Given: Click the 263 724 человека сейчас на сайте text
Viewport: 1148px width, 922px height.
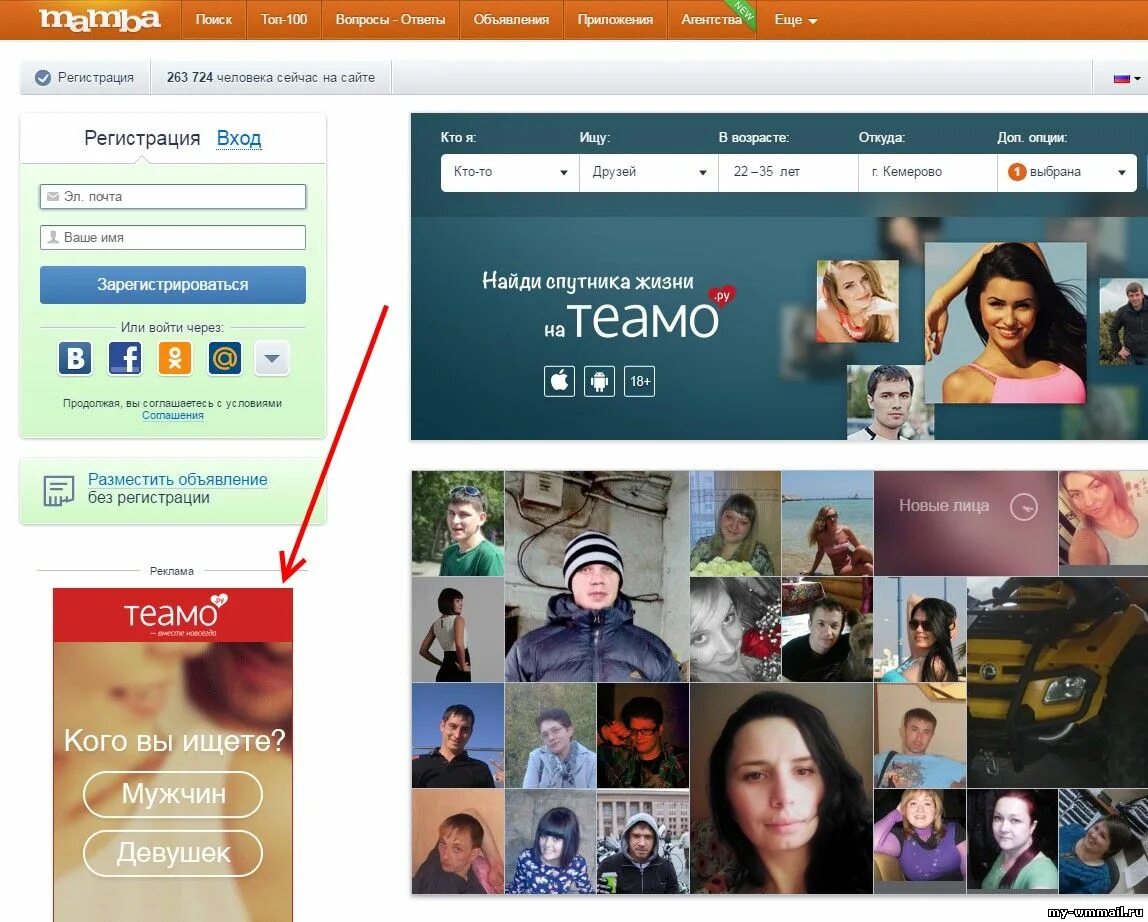Looking at the screenshot, I should pyautogui.click(x=271, y=78).
